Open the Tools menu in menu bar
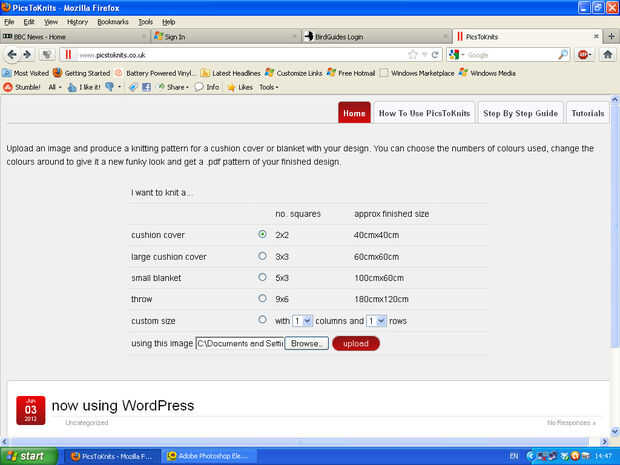620x465 pixels. (146, 22)
